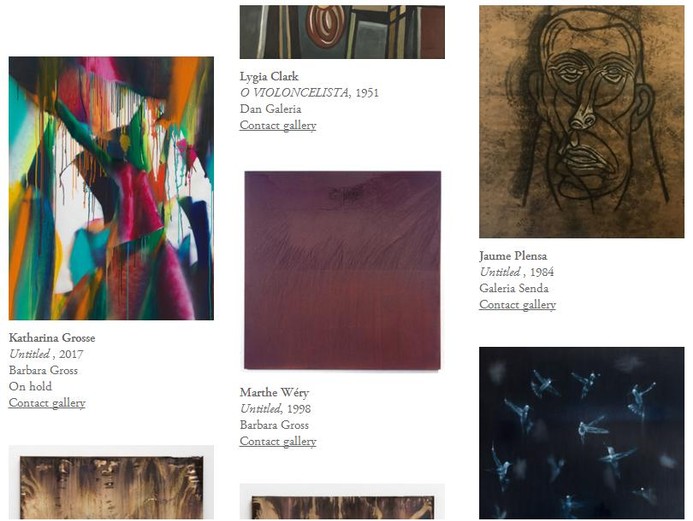Open the brown painting below Marthe Wéry listing
Screen dimensions: 693x521
(x=342, y=502)
